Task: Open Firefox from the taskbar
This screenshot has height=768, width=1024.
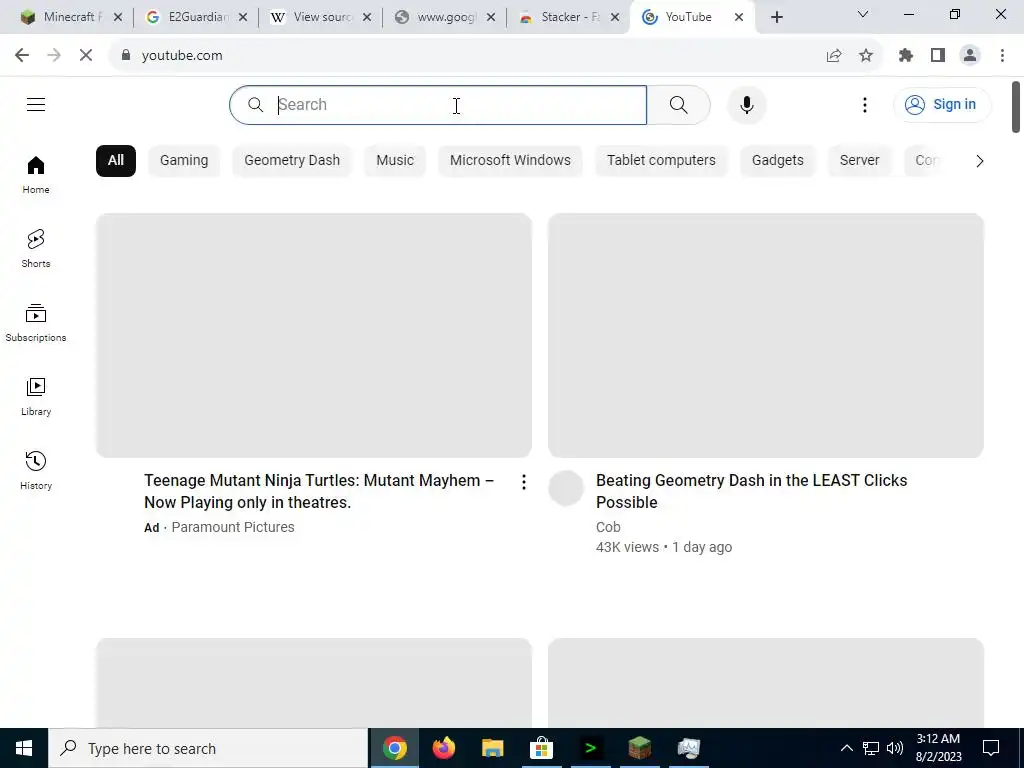Action: coord(443,748)
